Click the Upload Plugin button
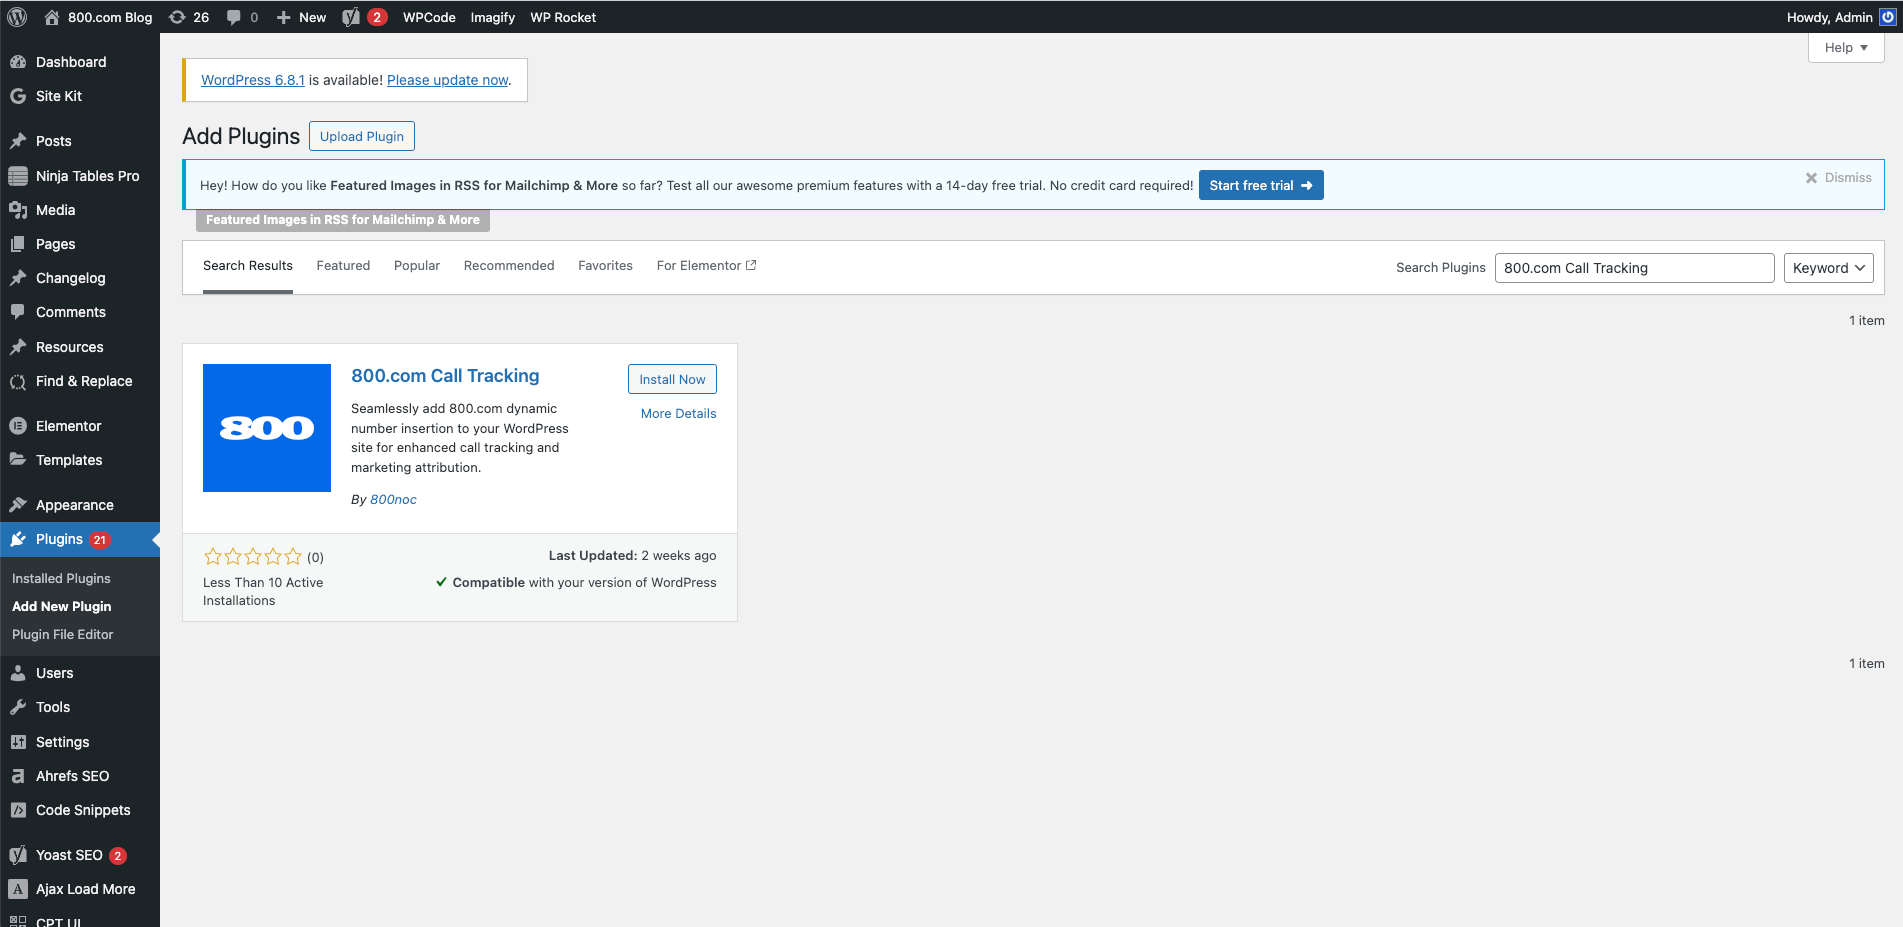Image resolution: width=1903 pixels, height=927 pixels. click(x=362, y=136)
